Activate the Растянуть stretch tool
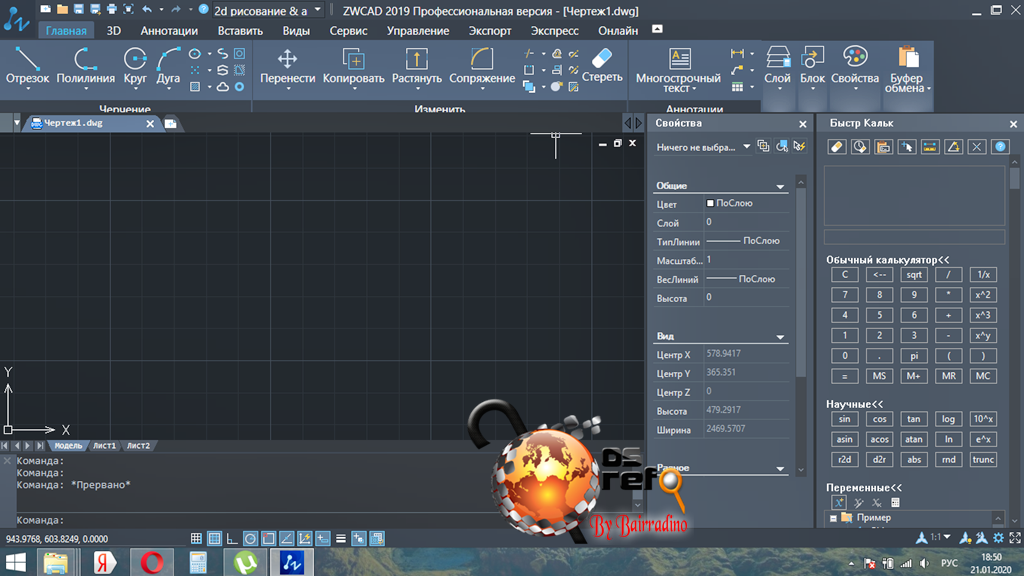 coord(417,66)
